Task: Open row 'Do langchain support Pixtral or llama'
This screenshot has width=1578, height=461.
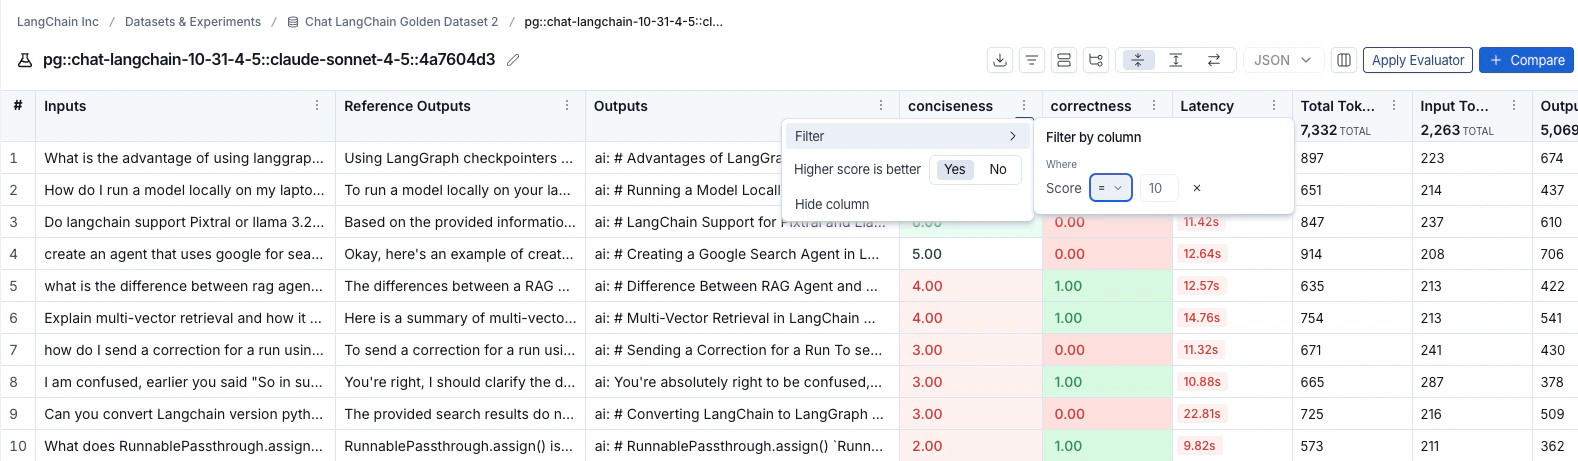Action: coord(184,222)
